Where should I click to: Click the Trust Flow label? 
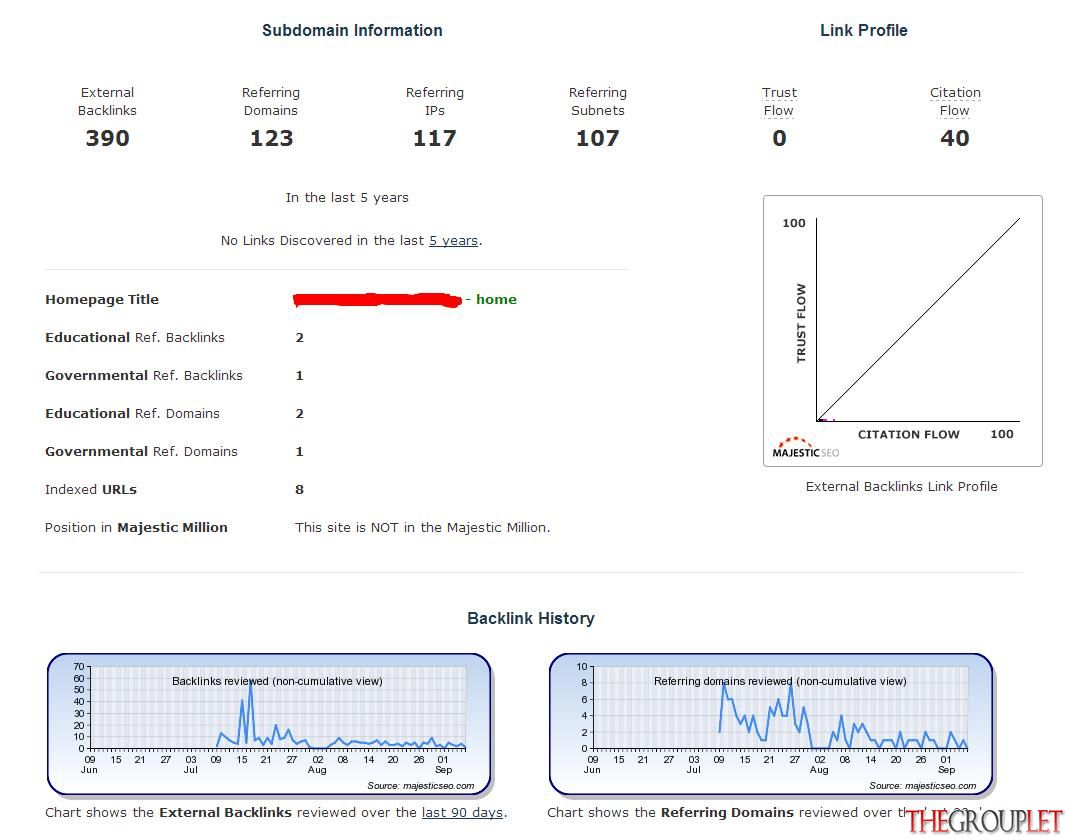pos(779,102)
